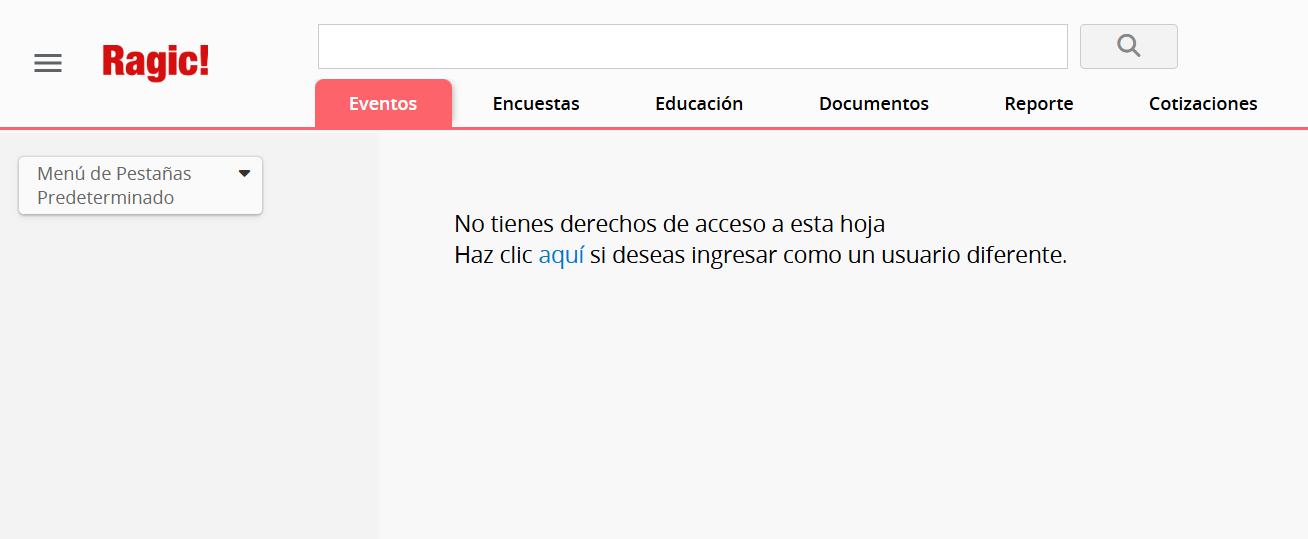1308x539 pixels.
Task: Follow the "aquí" login link
Action: [x=561, y=255]
